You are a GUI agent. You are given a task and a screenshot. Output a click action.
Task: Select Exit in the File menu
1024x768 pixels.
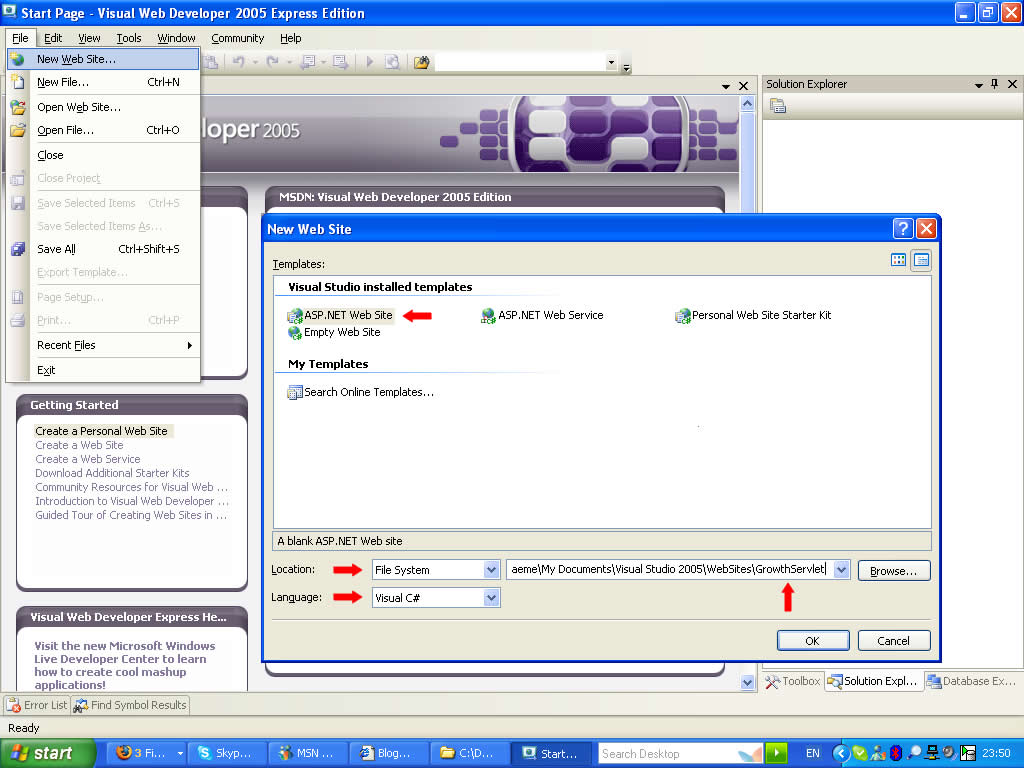[103, 370]
